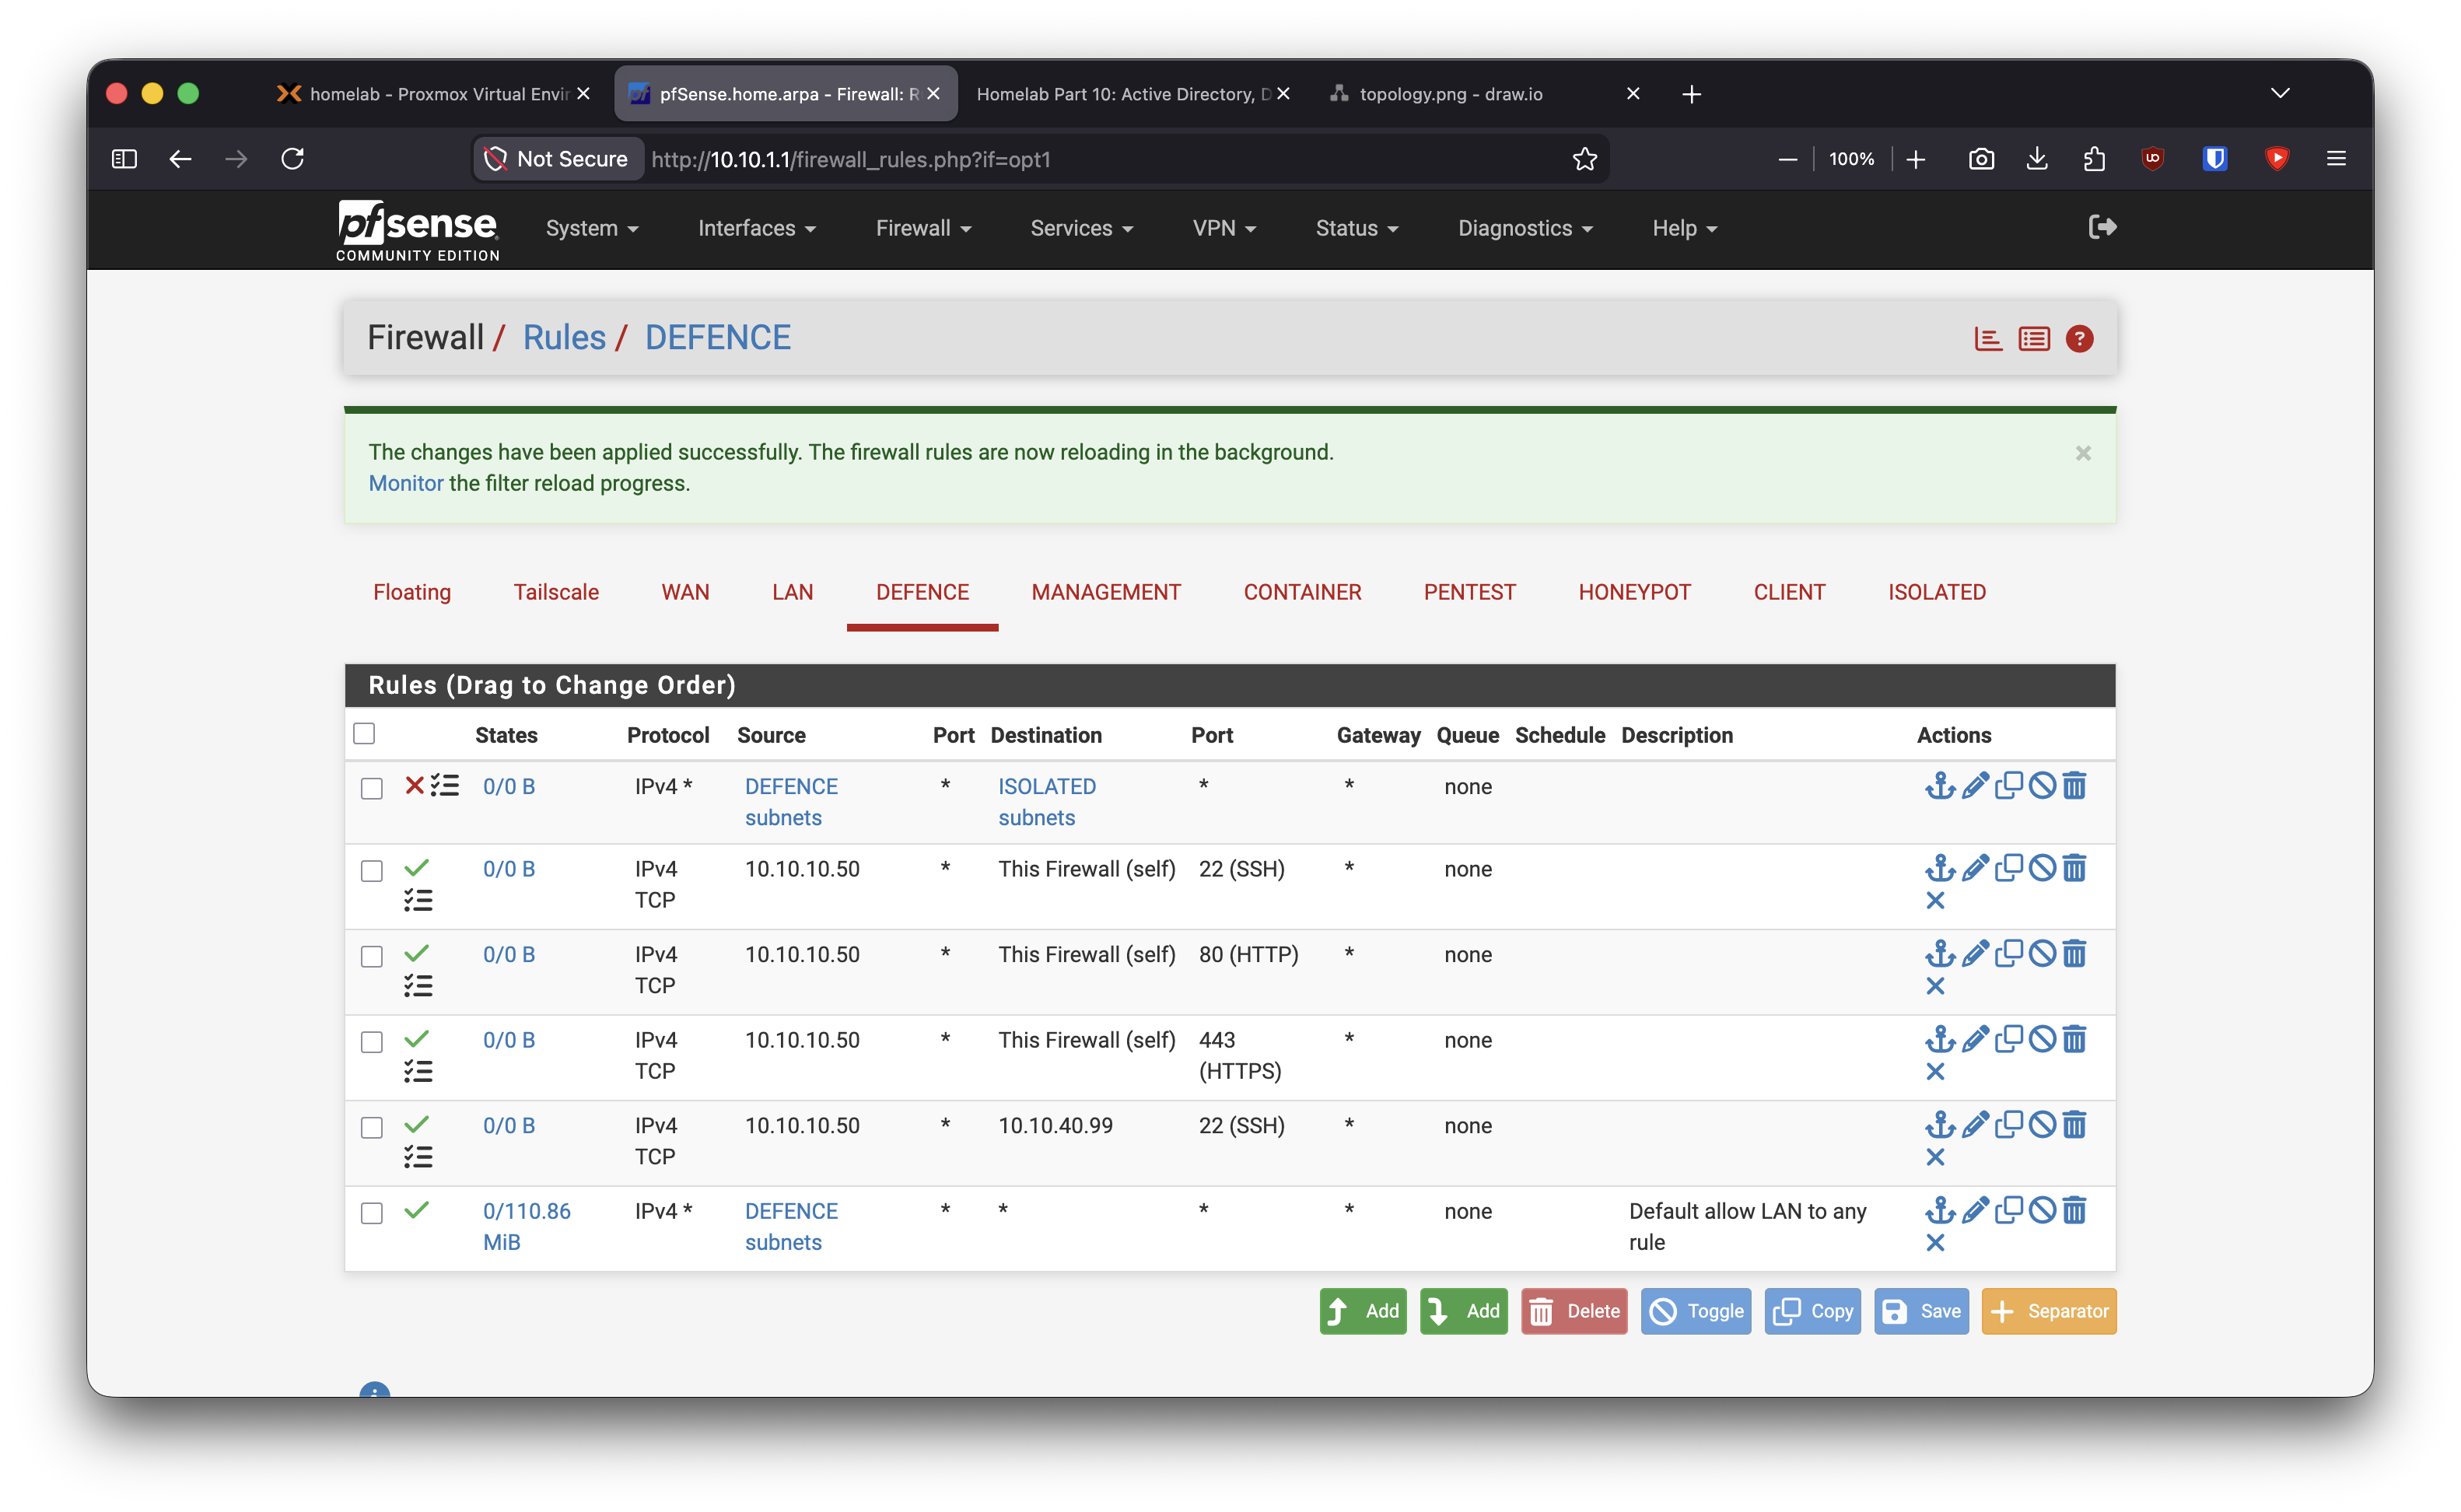The width and height of the screenshot is (2461, 1512).
Task: Check the 443 (HTTPS) rule checkbox
Action: coord(371,1041)
